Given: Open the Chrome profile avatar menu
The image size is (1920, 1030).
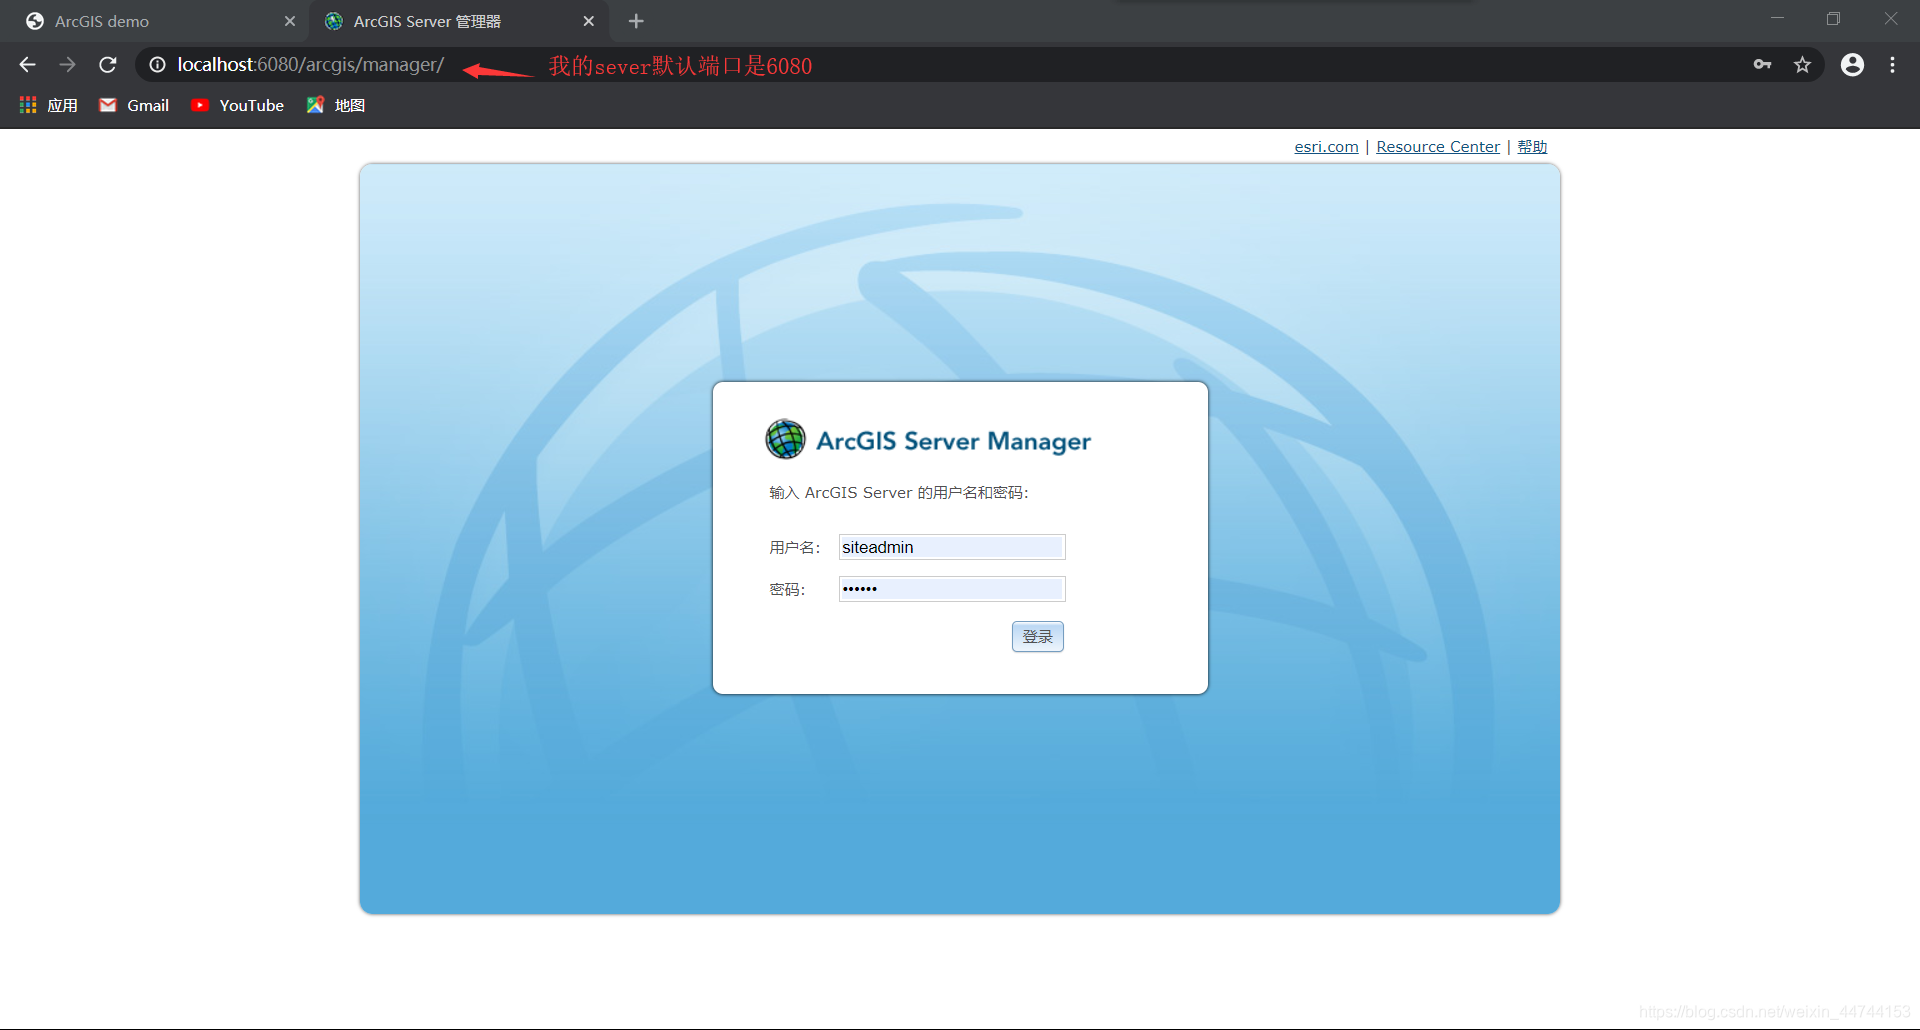Looking at the screenshot, I should coord(1852,65).
